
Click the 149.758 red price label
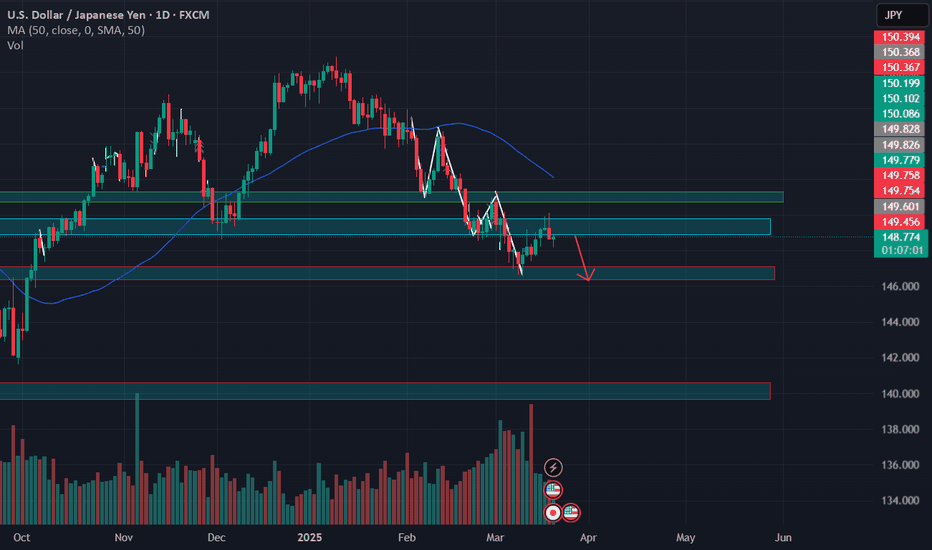900,175
